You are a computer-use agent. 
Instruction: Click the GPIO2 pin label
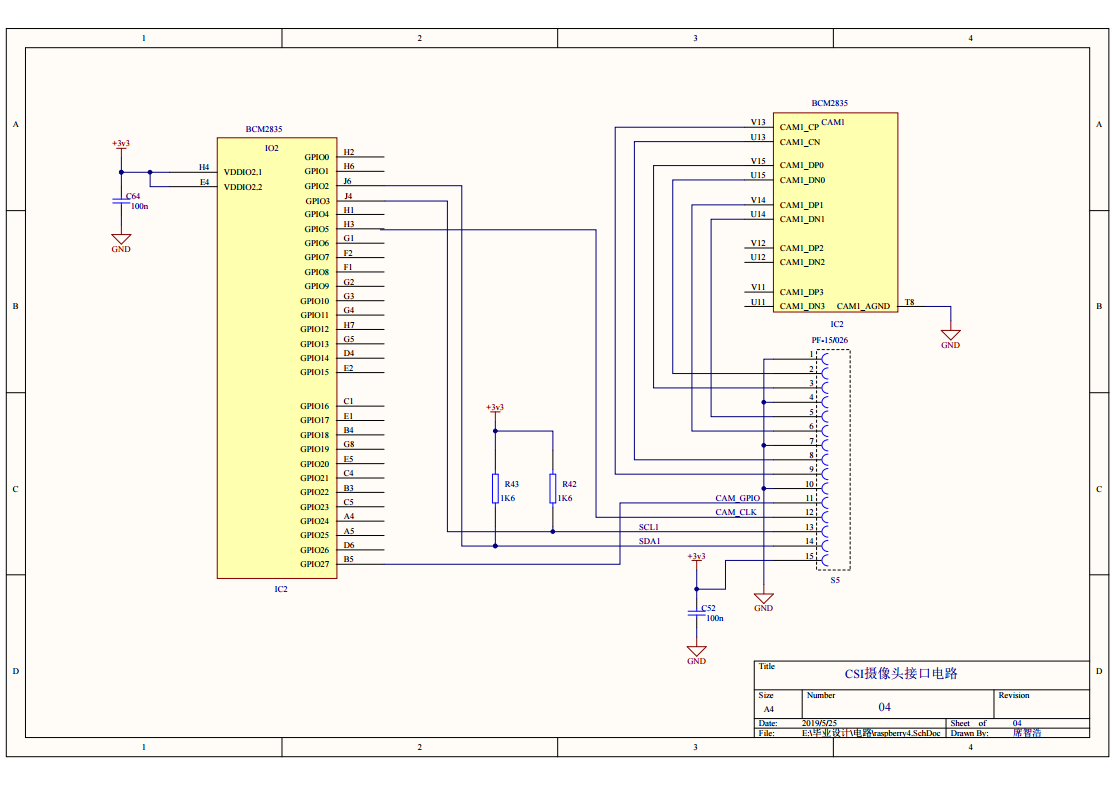317,187
